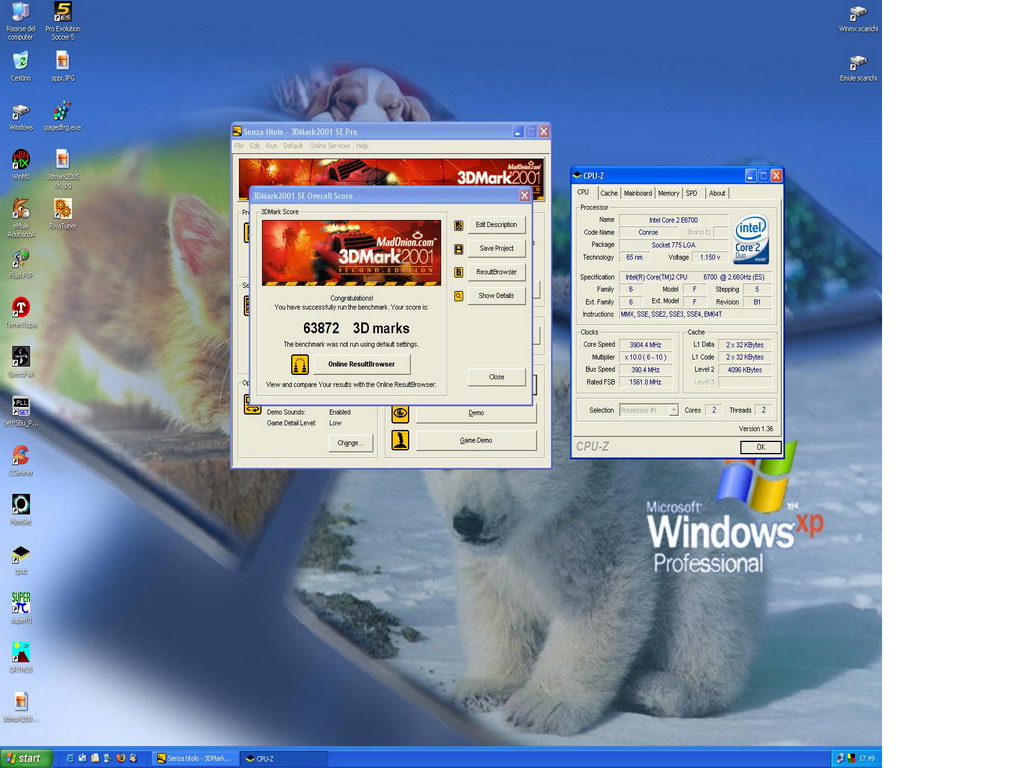Screen dimensions: 1024x768
Task: Switch to Senza titolo - 3DMark taskbar button
Action: tap(194, 758)
